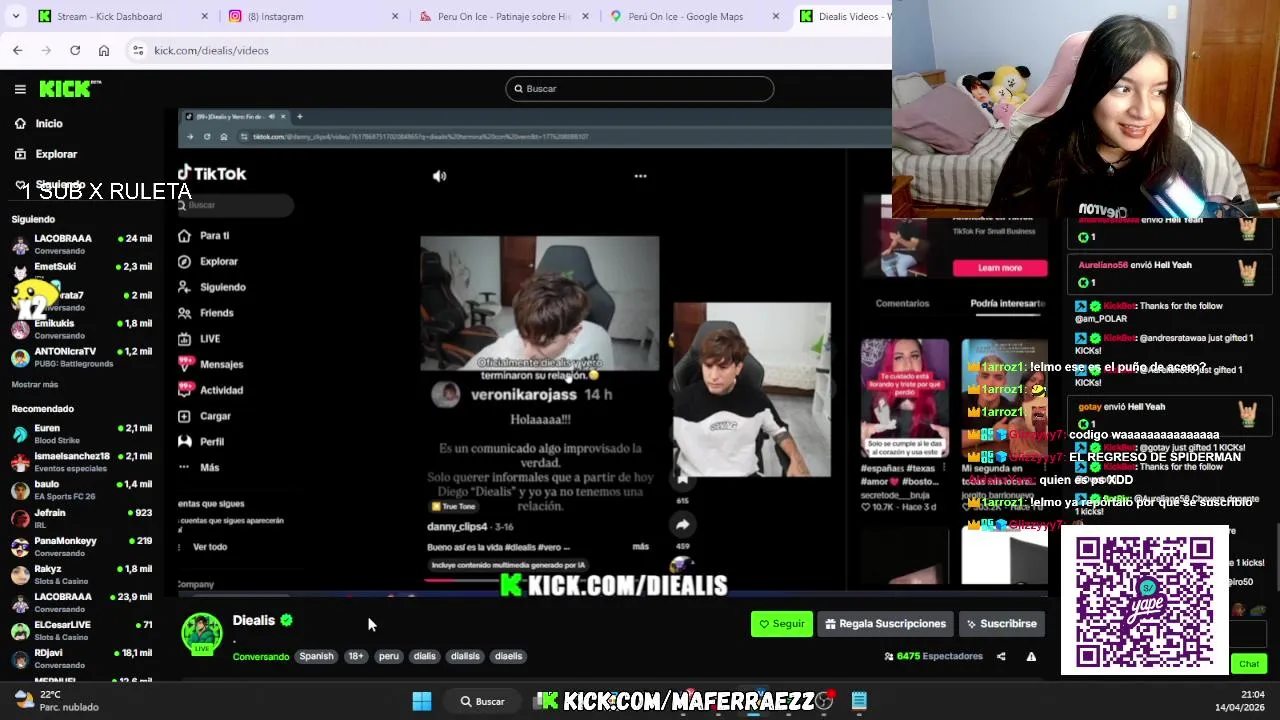Open the Notepad icon on the taskbar
Screen dimensions: 1280x720
pyautogui.click(x=859, y=701)
